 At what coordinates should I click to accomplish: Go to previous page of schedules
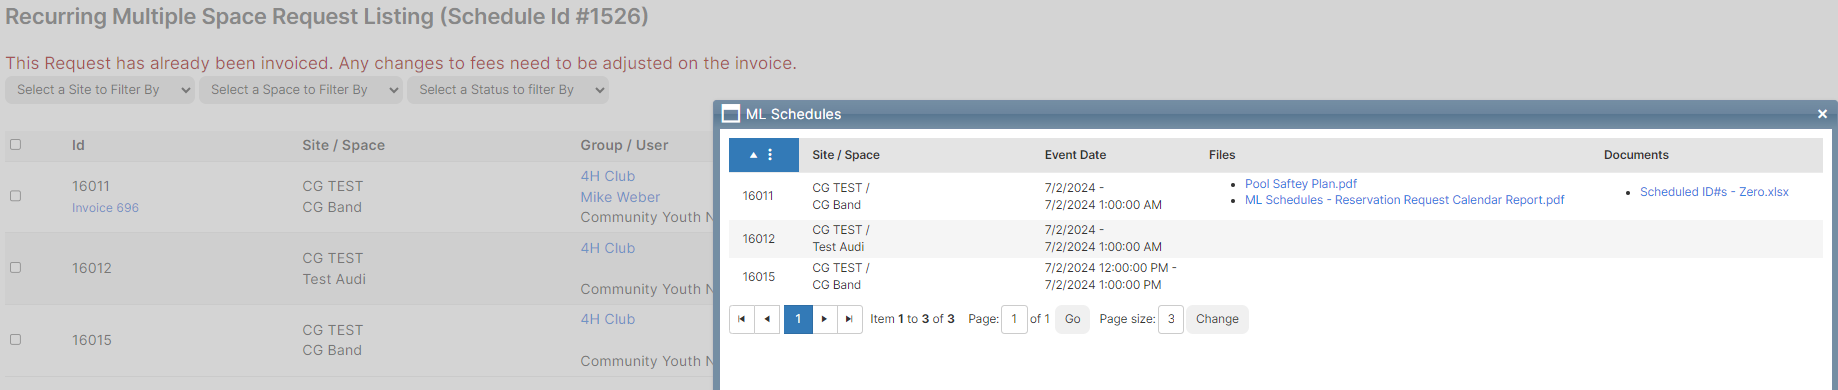[x=767, y=319]
